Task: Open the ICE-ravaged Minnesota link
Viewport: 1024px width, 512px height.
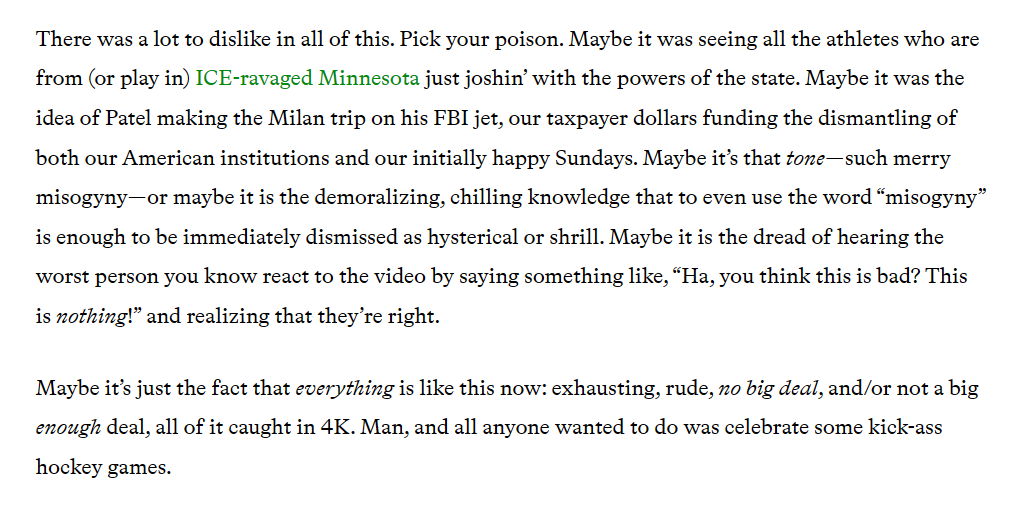Action: [307, 79]
